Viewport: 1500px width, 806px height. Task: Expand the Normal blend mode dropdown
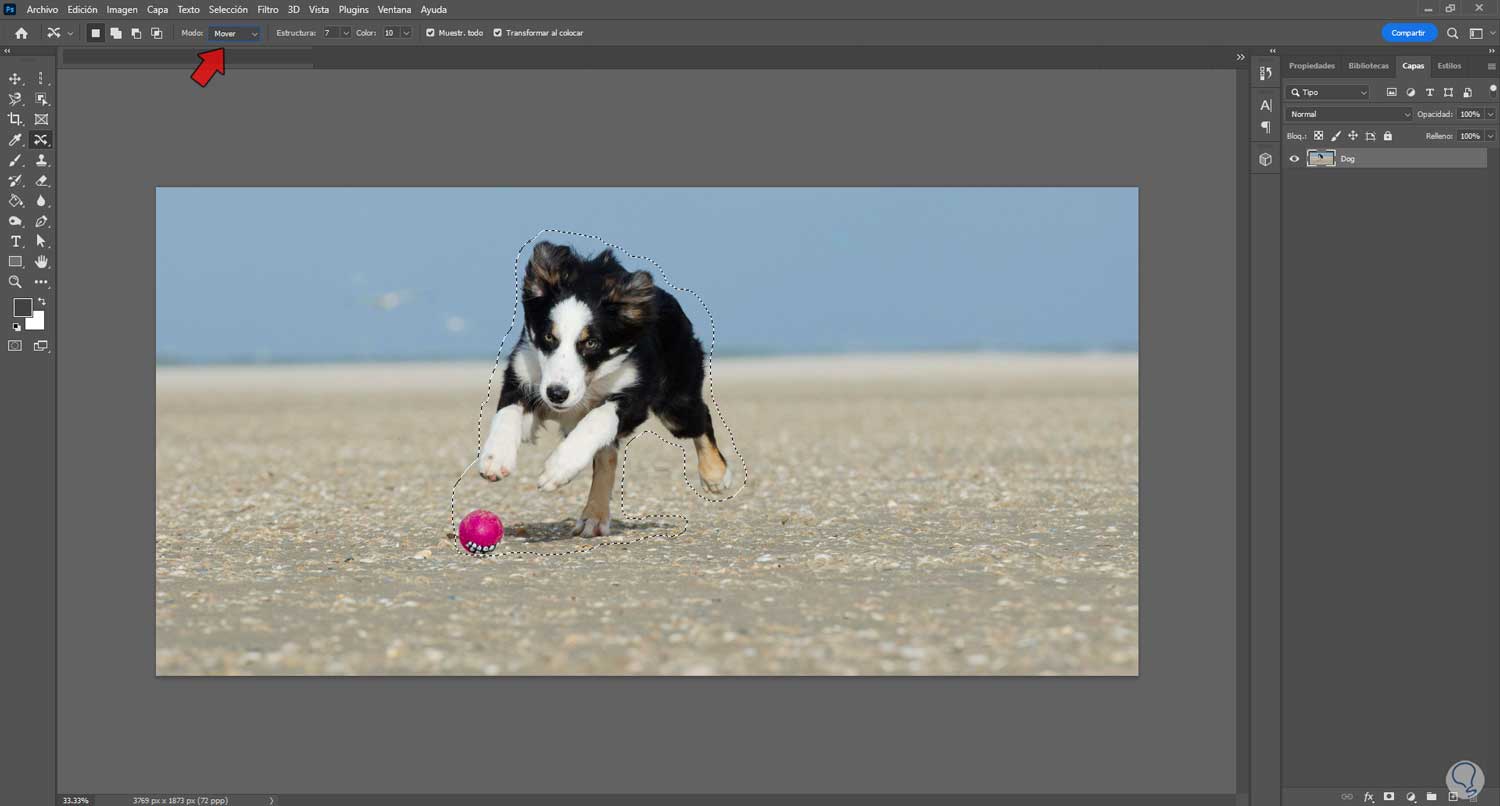point(1349,114)
